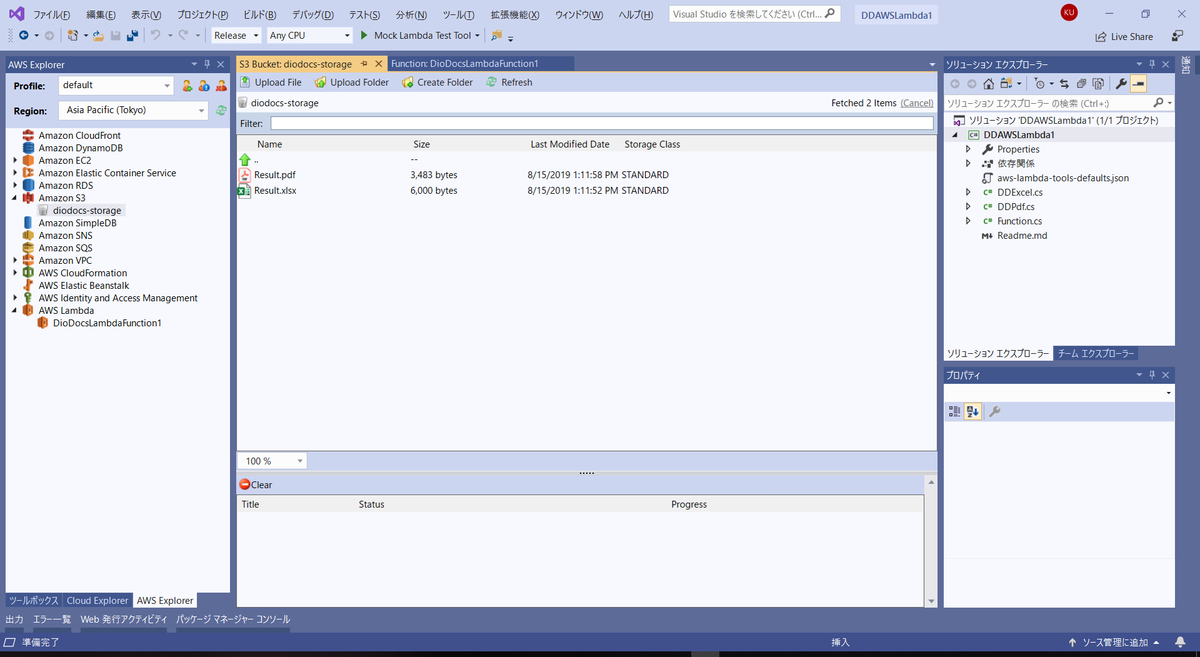Open the Release configuration dropdown
Image resolution: width=1200 pixels, height=657 pixels.
[x=236, y=35]
